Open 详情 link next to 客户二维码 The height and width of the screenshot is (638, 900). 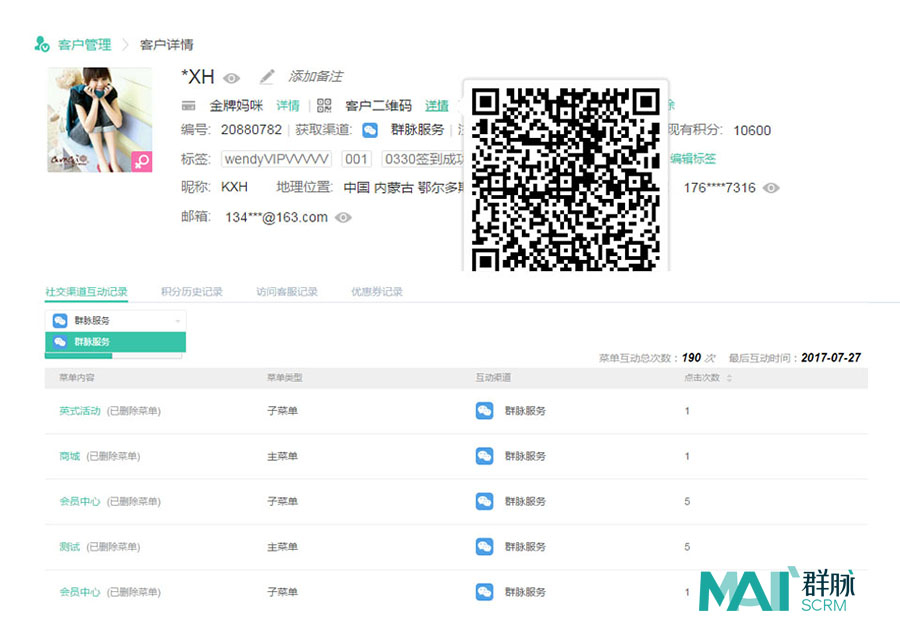pyautogui.click(x=436, y=106)
